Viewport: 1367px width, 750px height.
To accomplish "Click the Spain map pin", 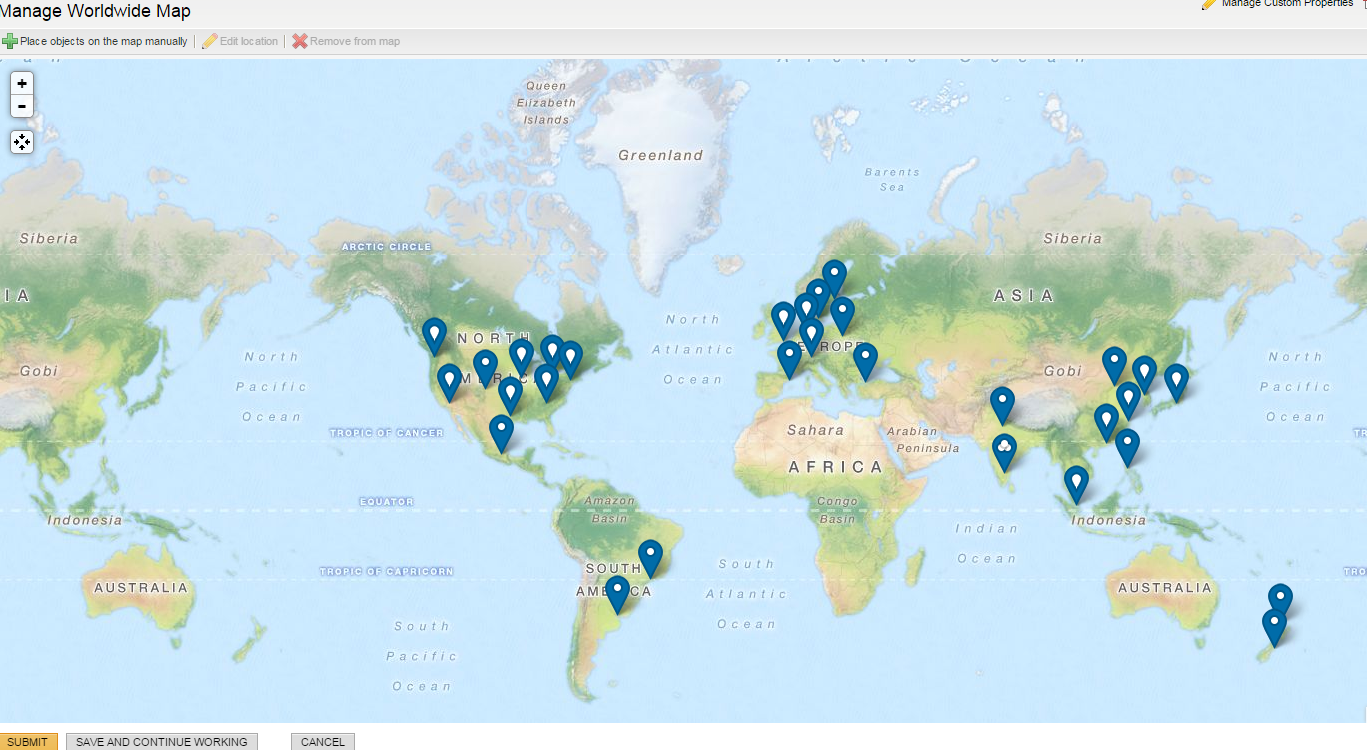I will click(x=789, y=360).
